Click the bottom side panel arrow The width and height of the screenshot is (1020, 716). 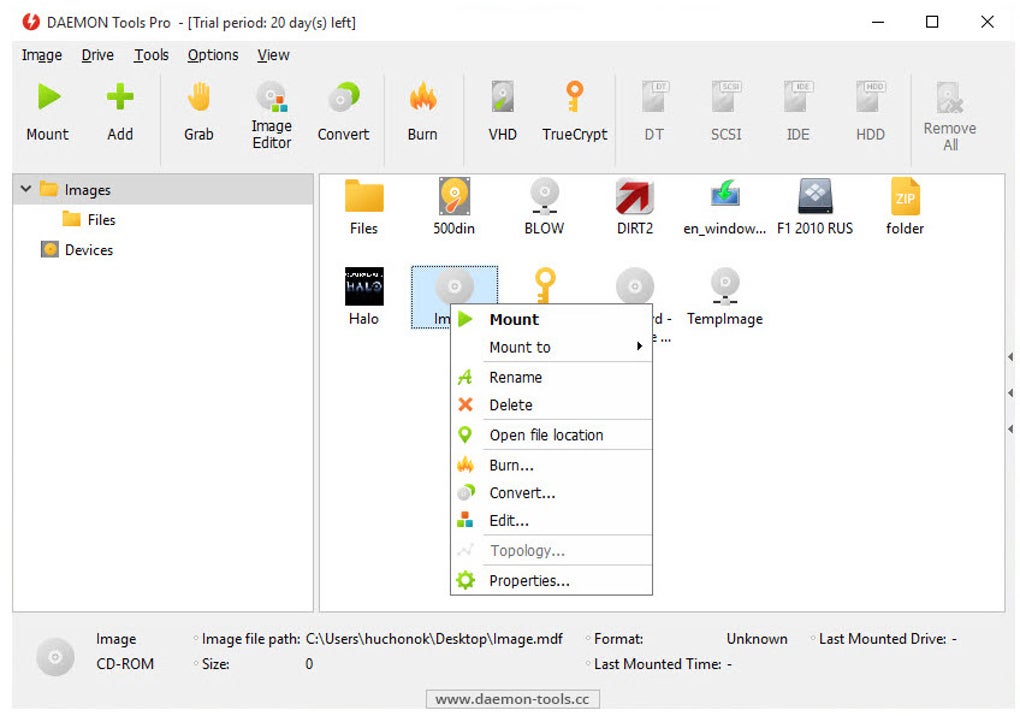[1010, 429]
